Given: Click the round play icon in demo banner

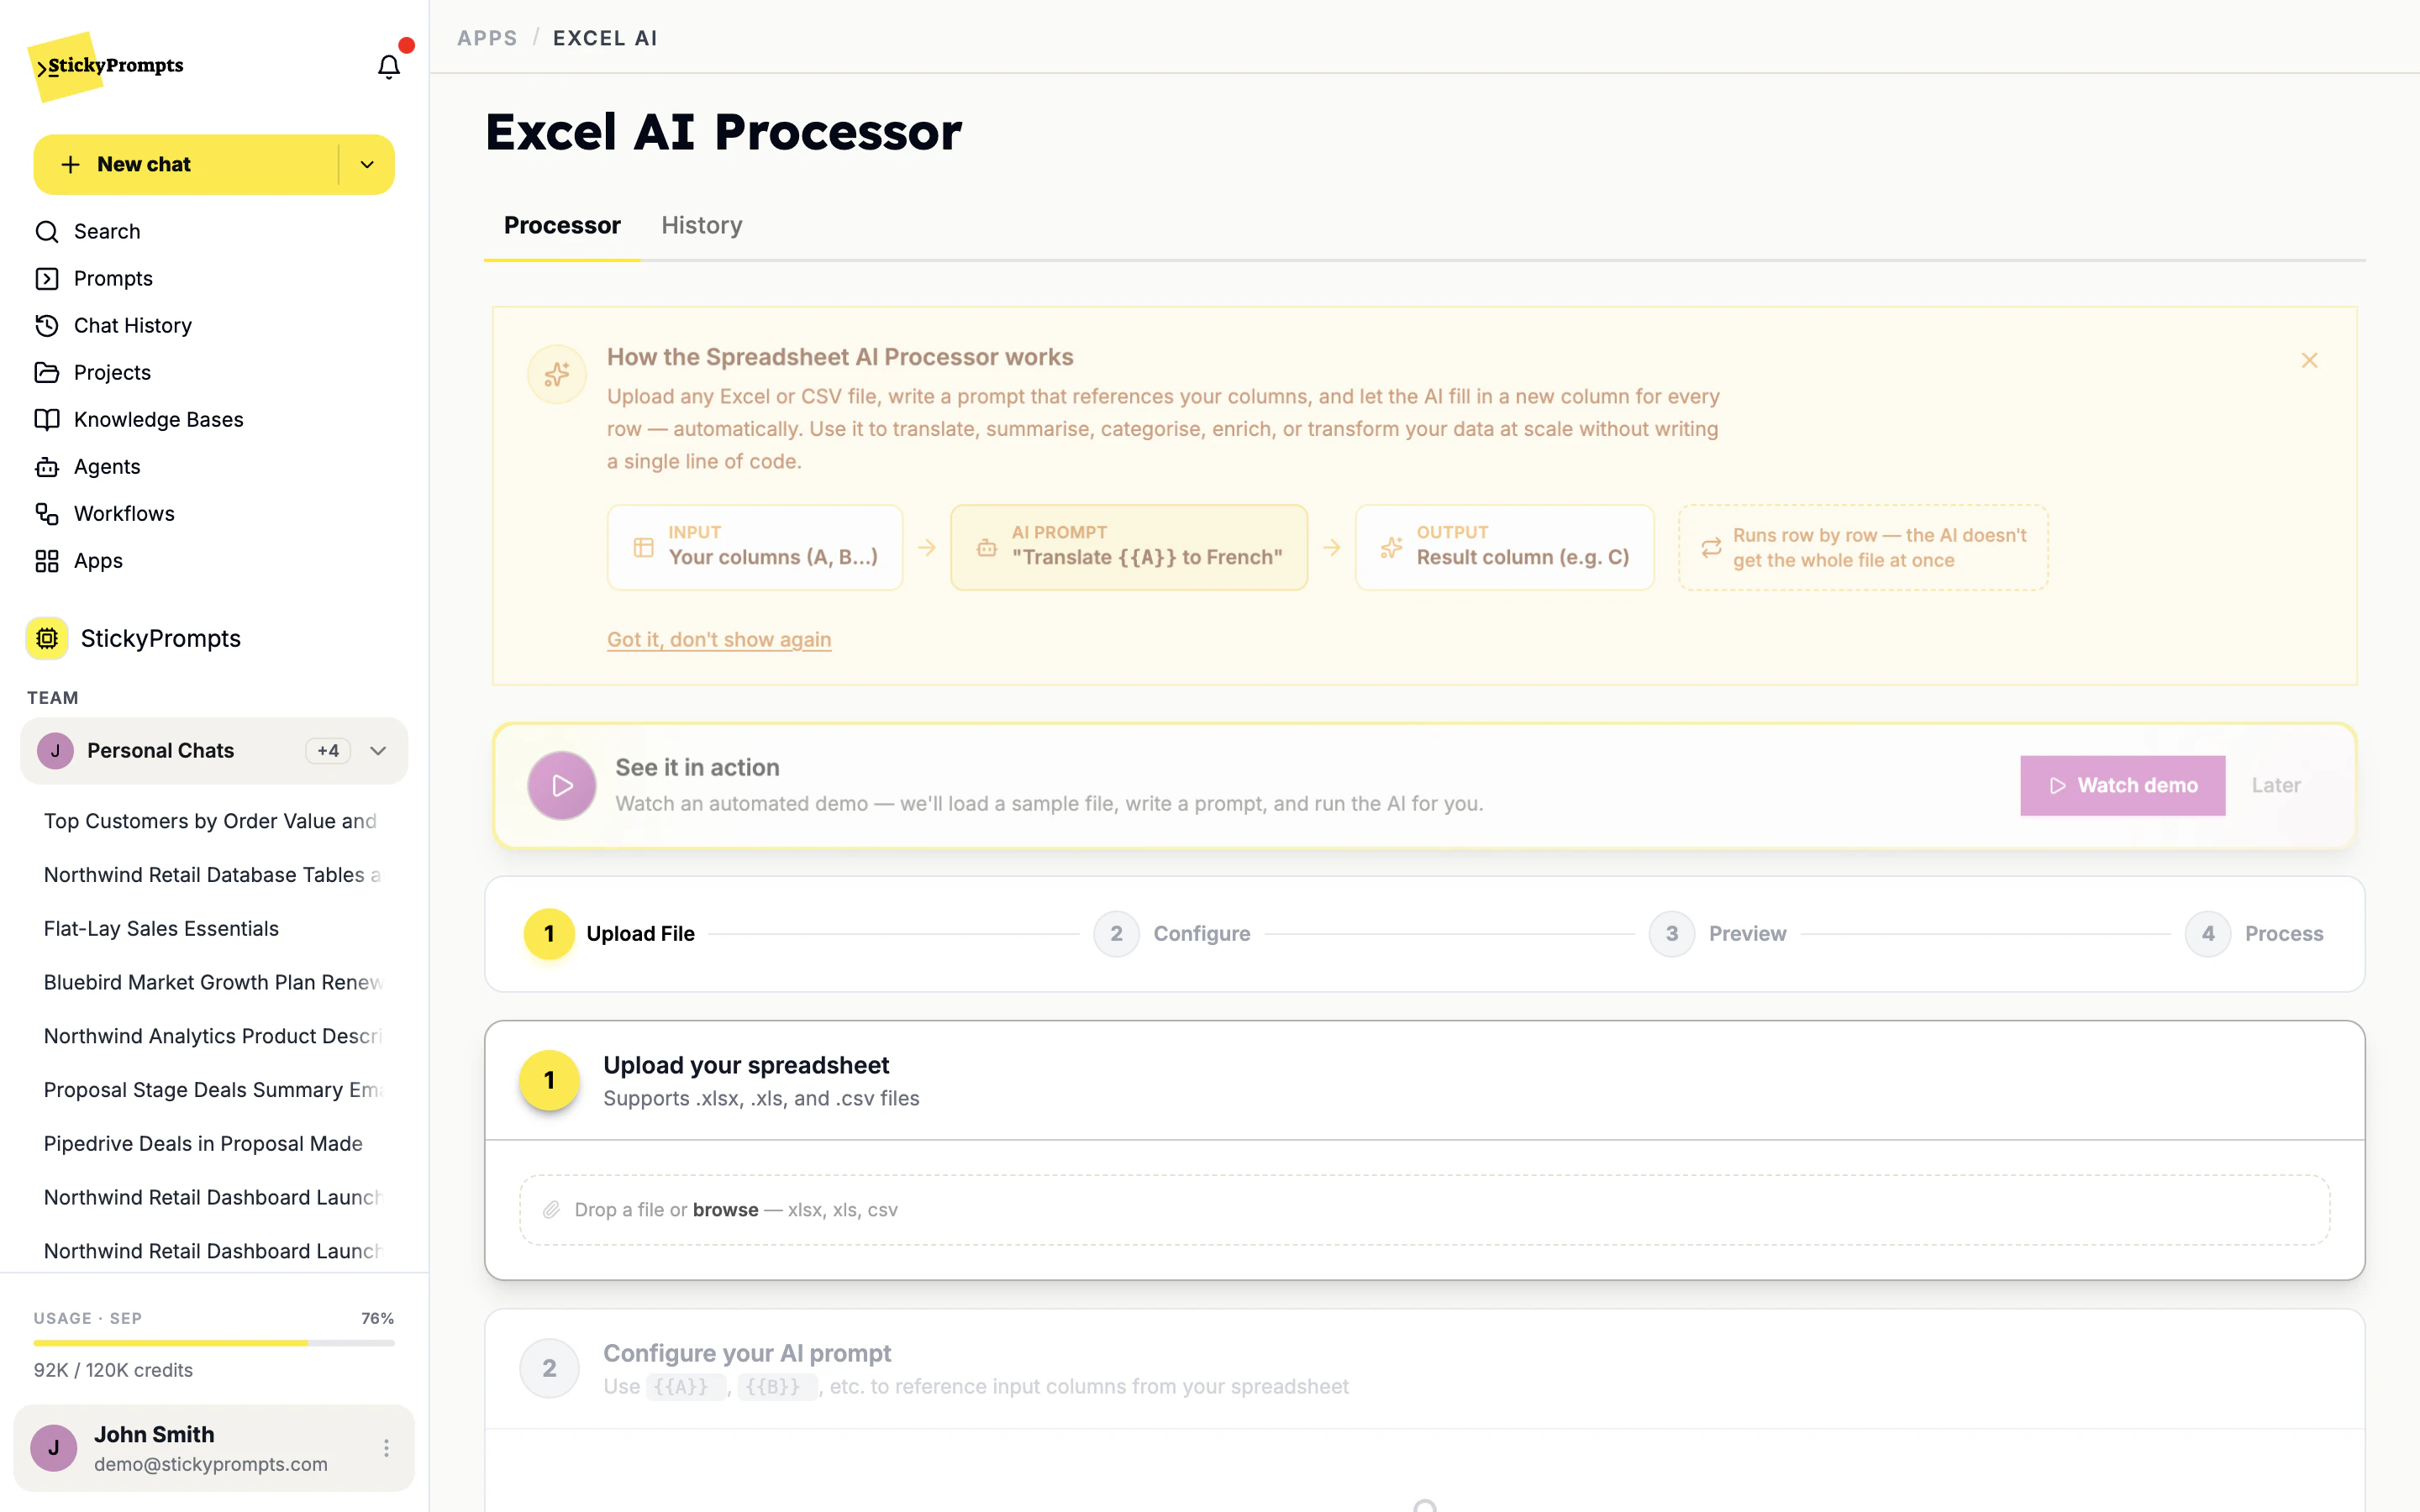Looking at the screenshot, I should click(x=562, y=786).
